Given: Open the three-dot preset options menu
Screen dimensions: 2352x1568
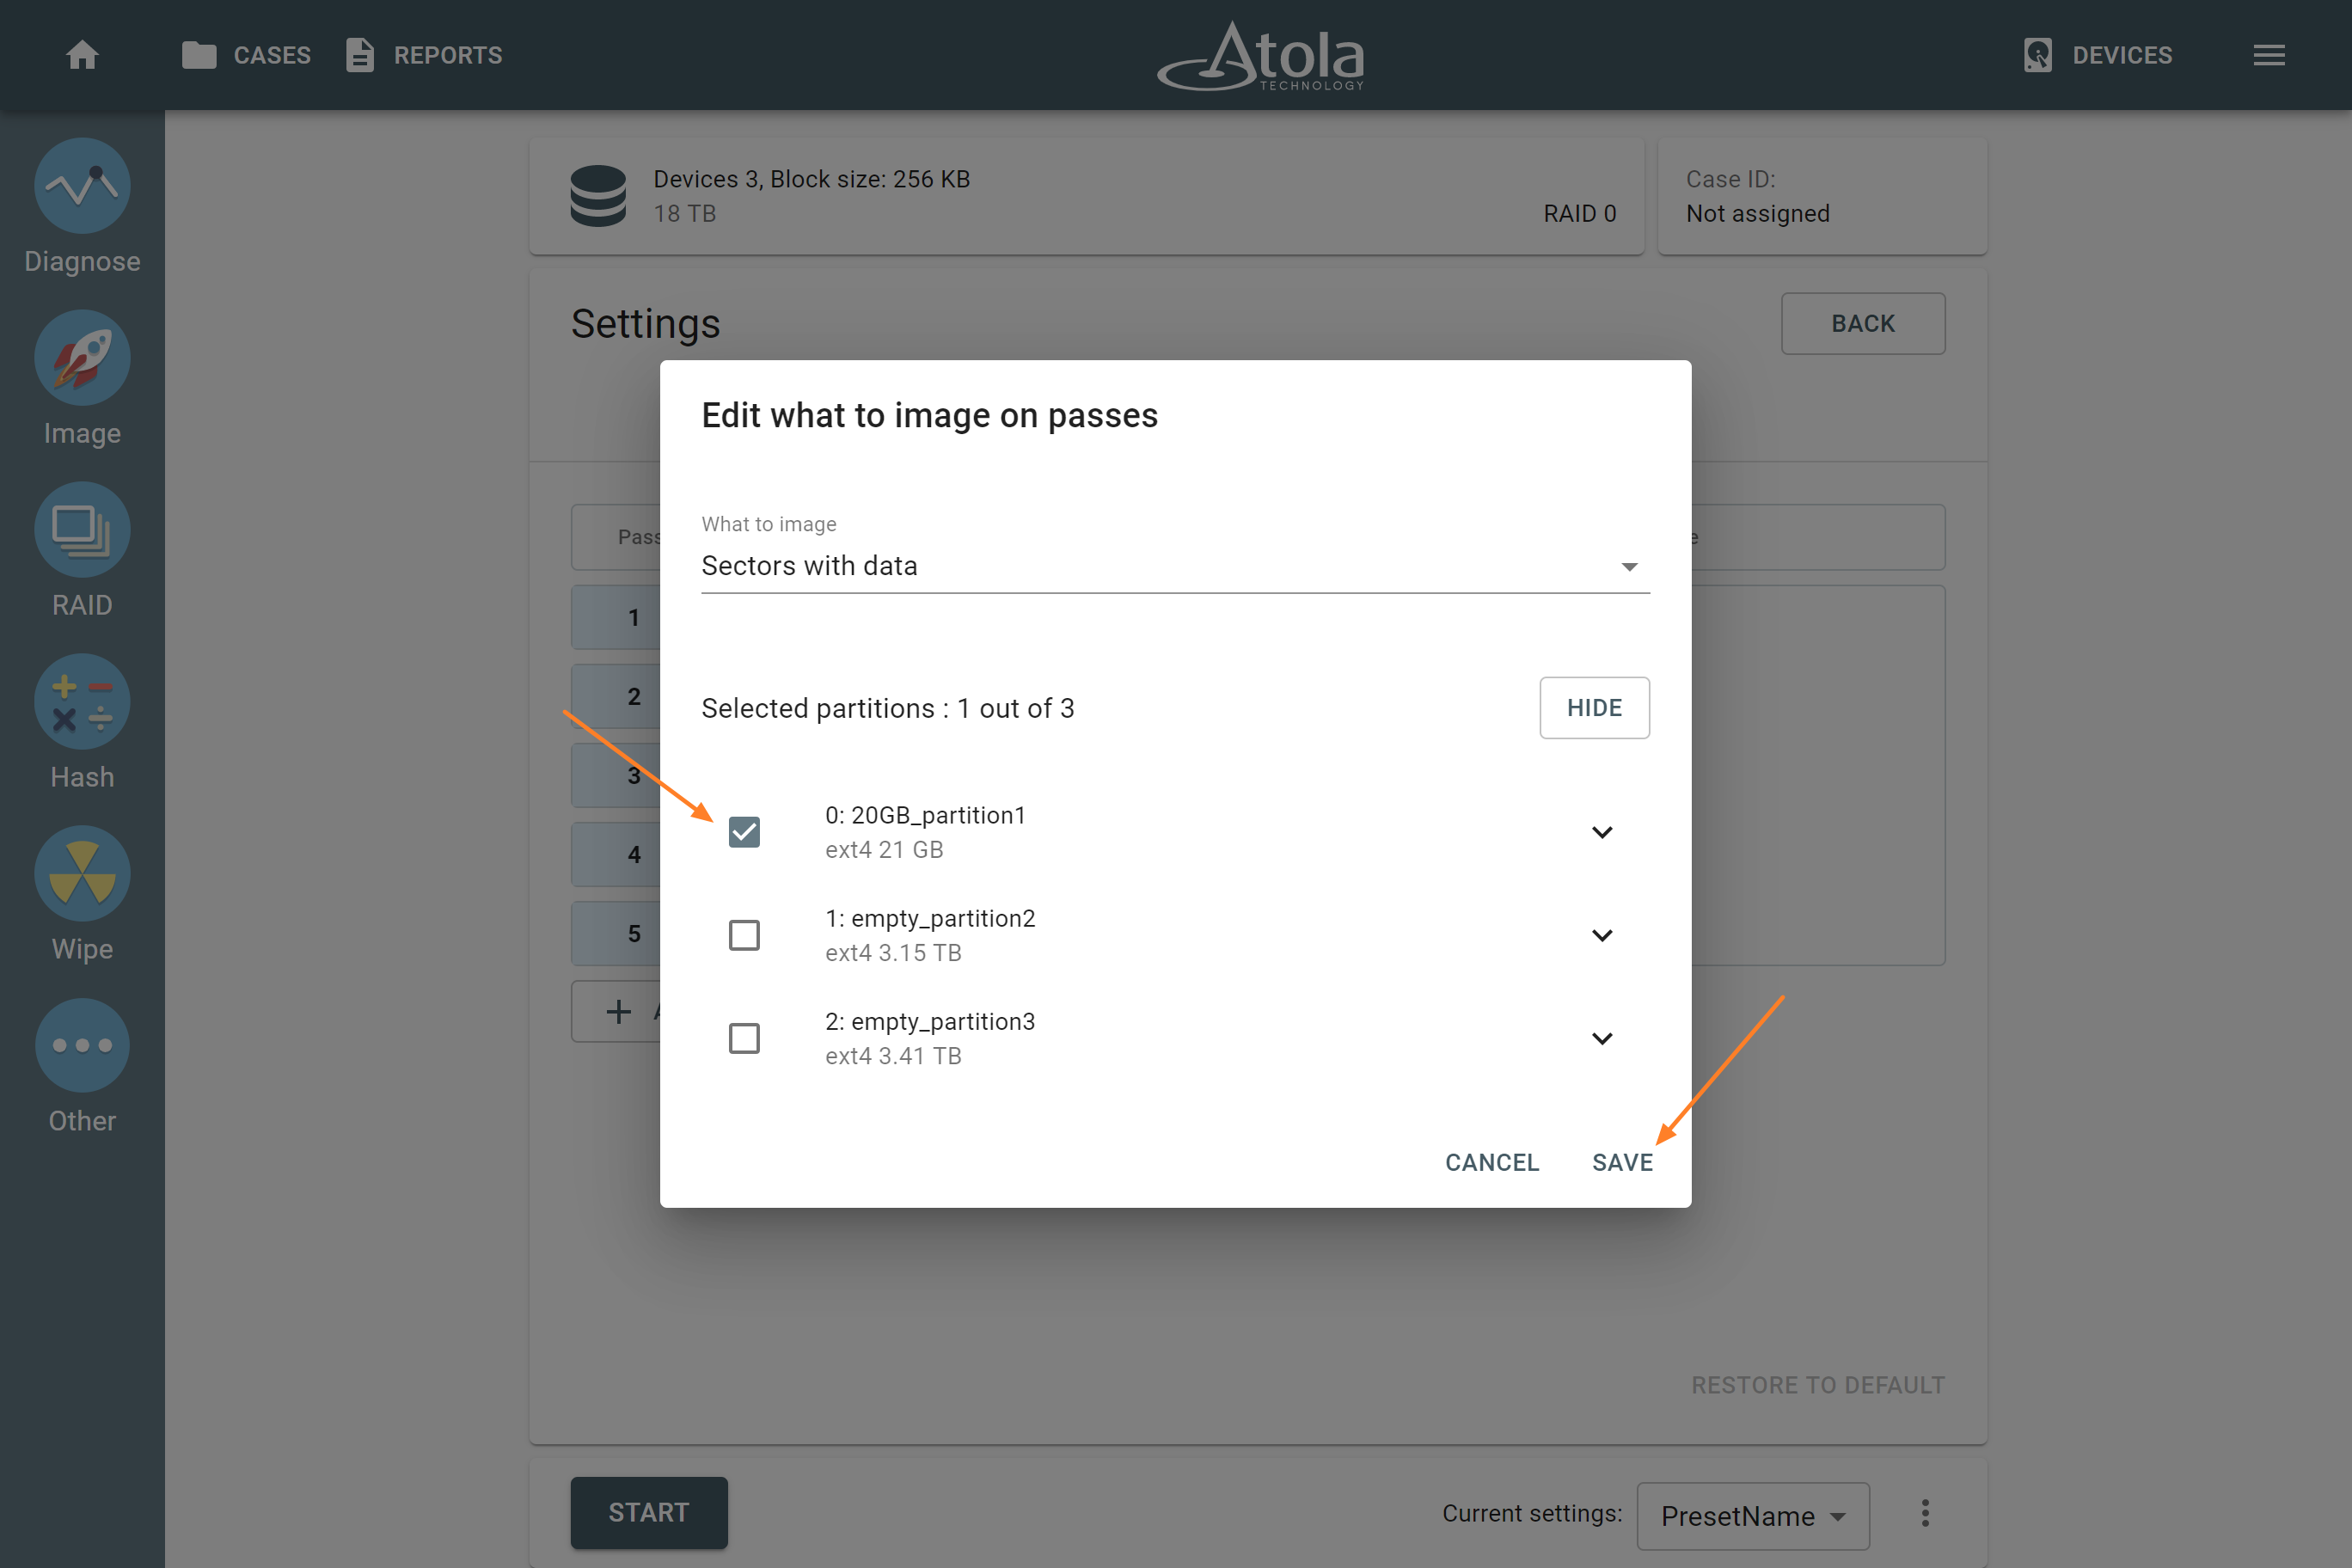Looking at the screenshot, I should tap(1925, 1513).
